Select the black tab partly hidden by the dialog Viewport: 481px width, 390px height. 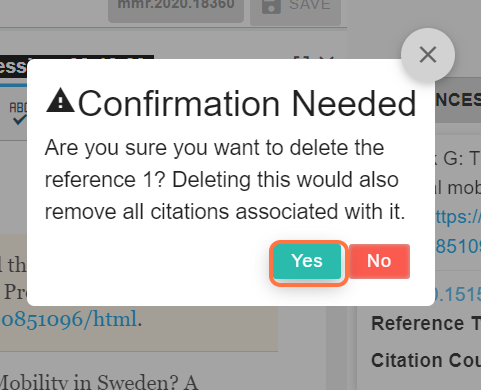click(13, 67)
